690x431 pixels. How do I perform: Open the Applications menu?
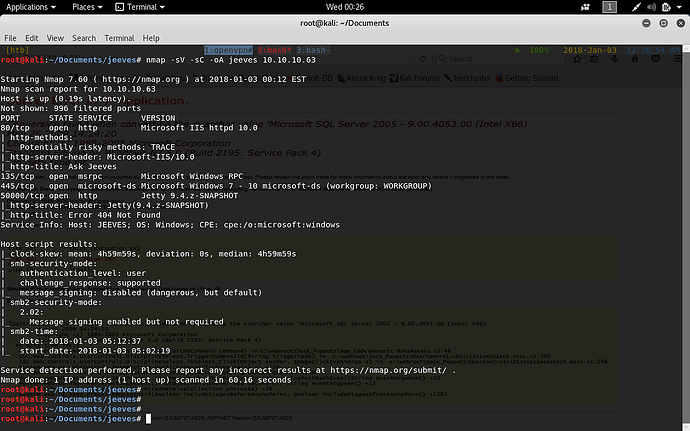[31, 7]
